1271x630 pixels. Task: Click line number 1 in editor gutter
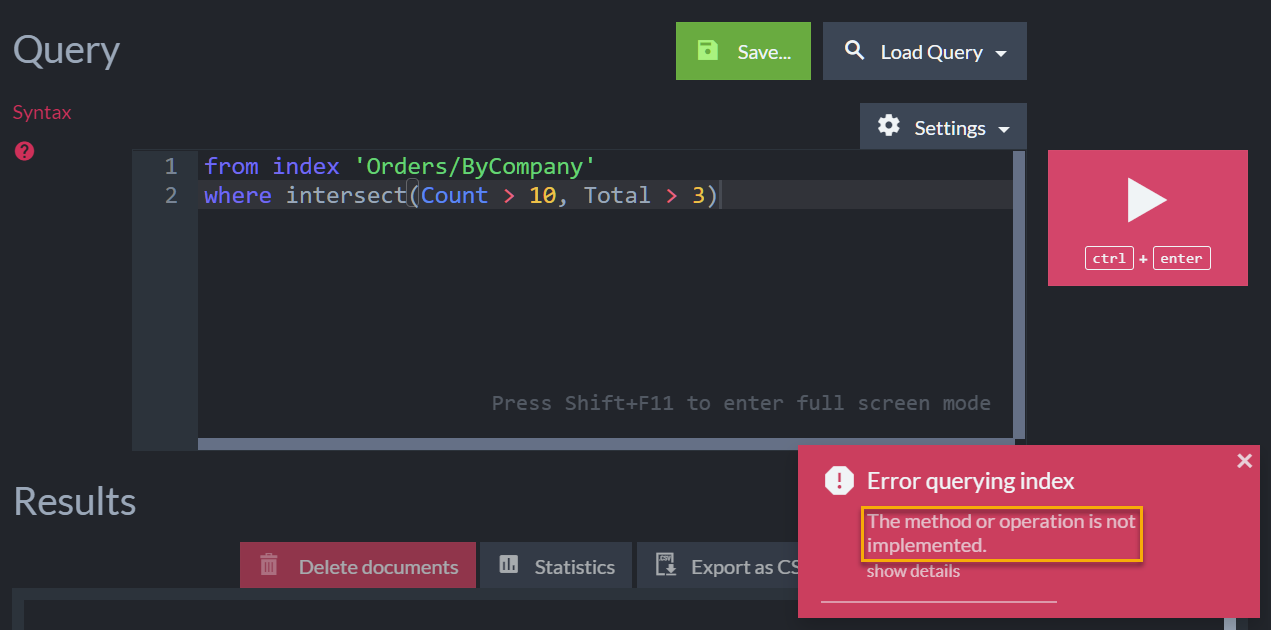pyautogui.click(x=171, y=166)
